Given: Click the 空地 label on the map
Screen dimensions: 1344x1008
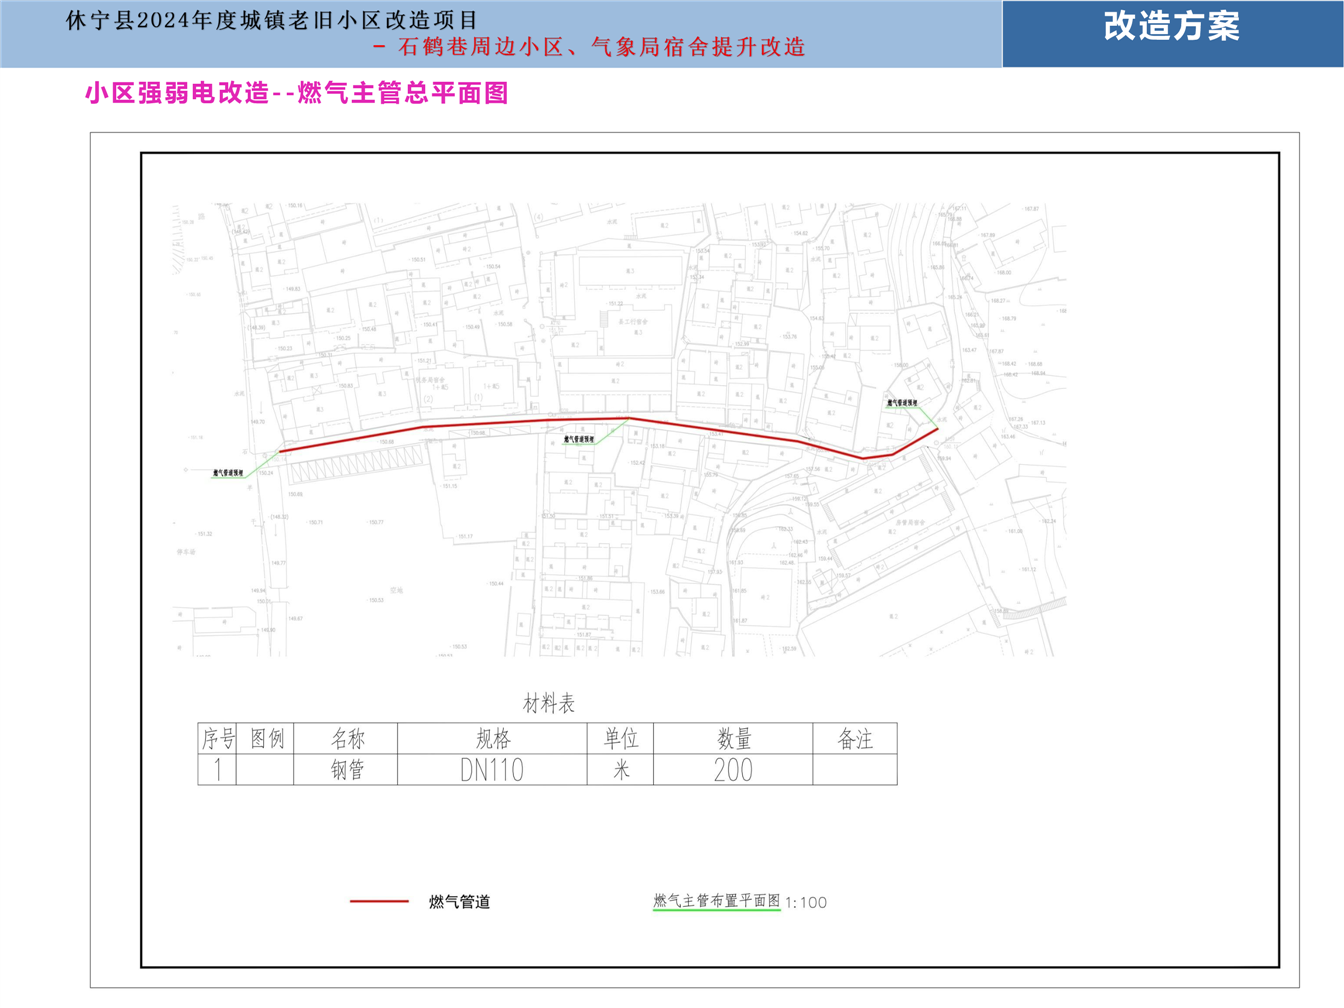Looking at the screenshot, I should point(396,590).
